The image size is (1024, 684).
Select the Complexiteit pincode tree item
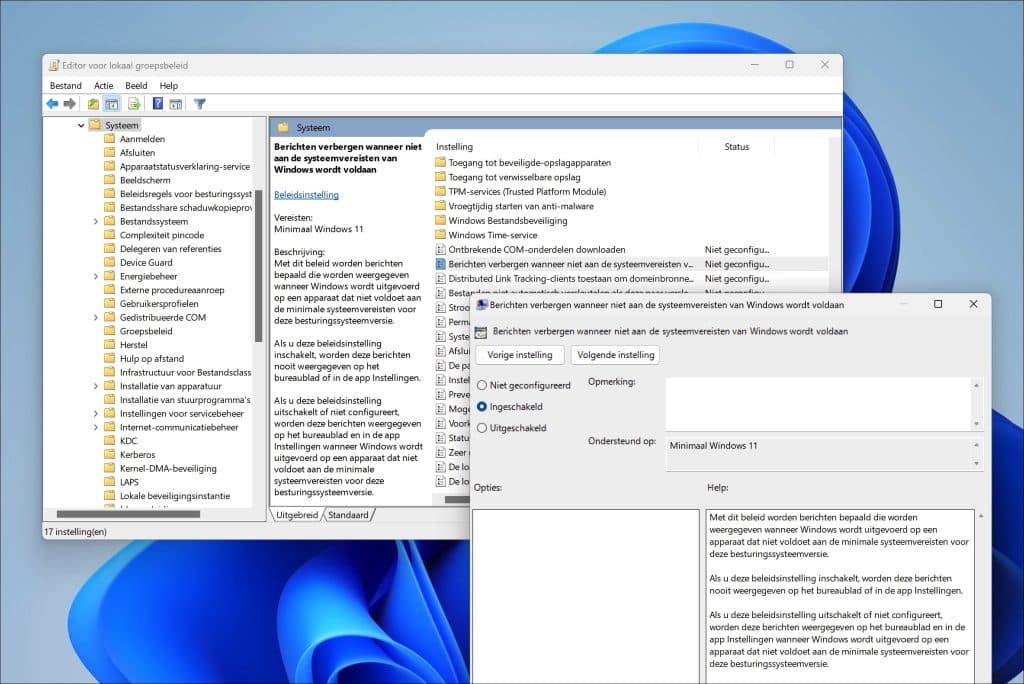pyautogui.click(x=161, y=235)
